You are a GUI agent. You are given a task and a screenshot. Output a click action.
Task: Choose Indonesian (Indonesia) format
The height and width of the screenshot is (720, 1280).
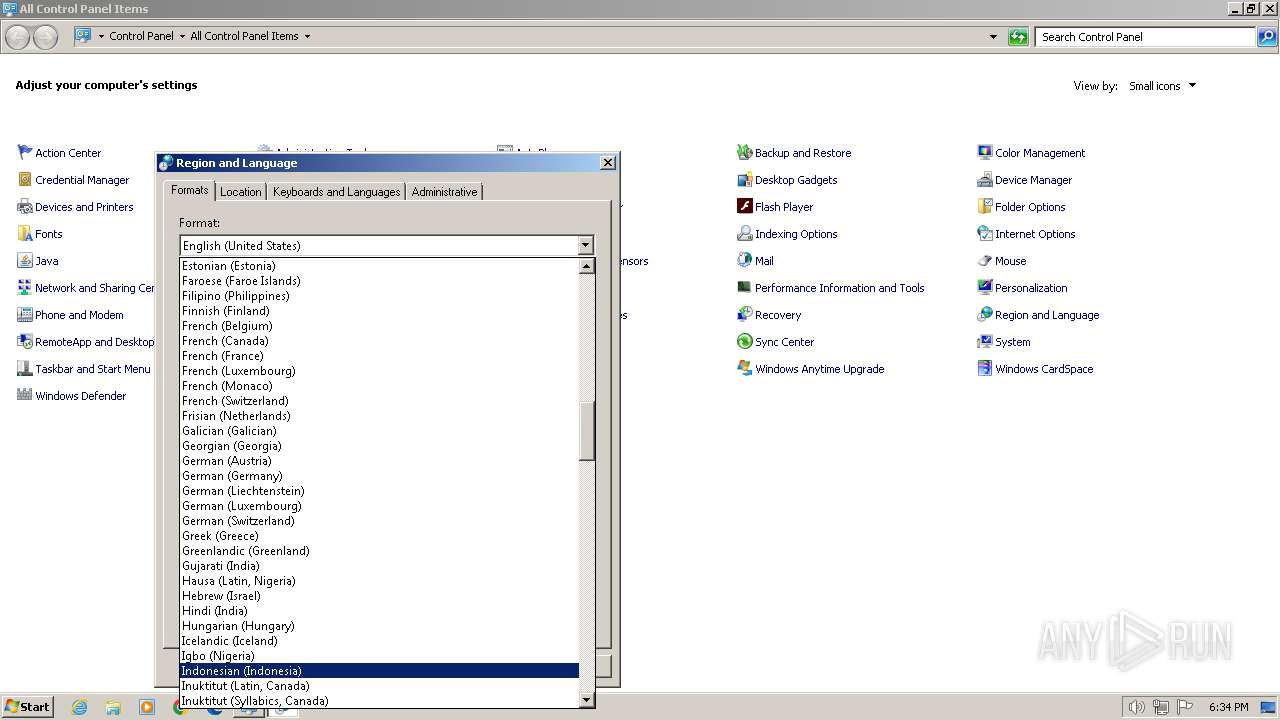point(379,671)
